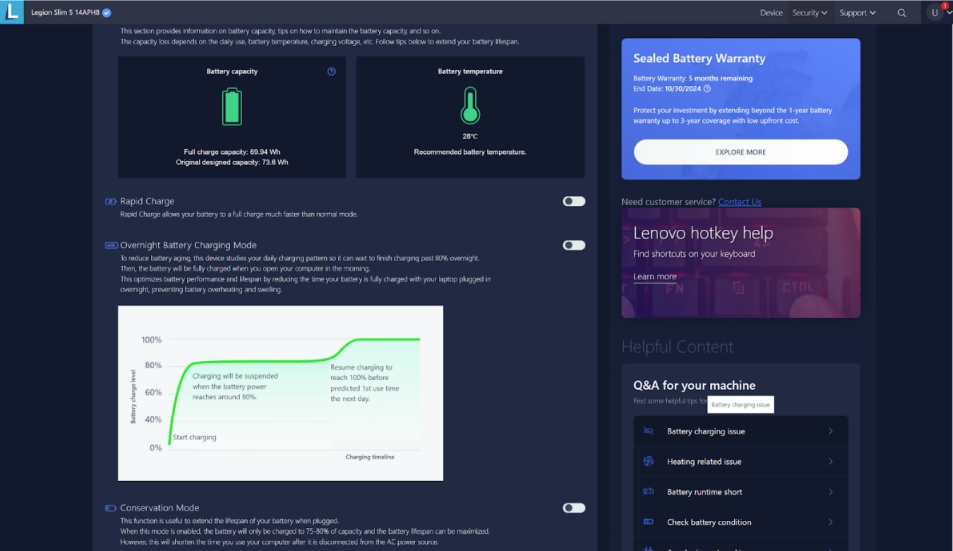Select the Battery charging issue row
The image size is (953, 551).
point(740,431)
